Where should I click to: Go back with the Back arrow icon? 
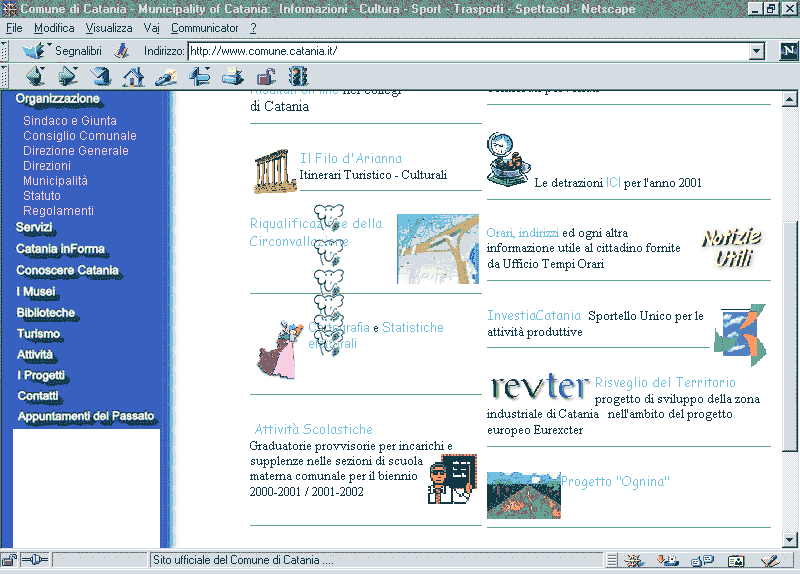pos(36,77)
